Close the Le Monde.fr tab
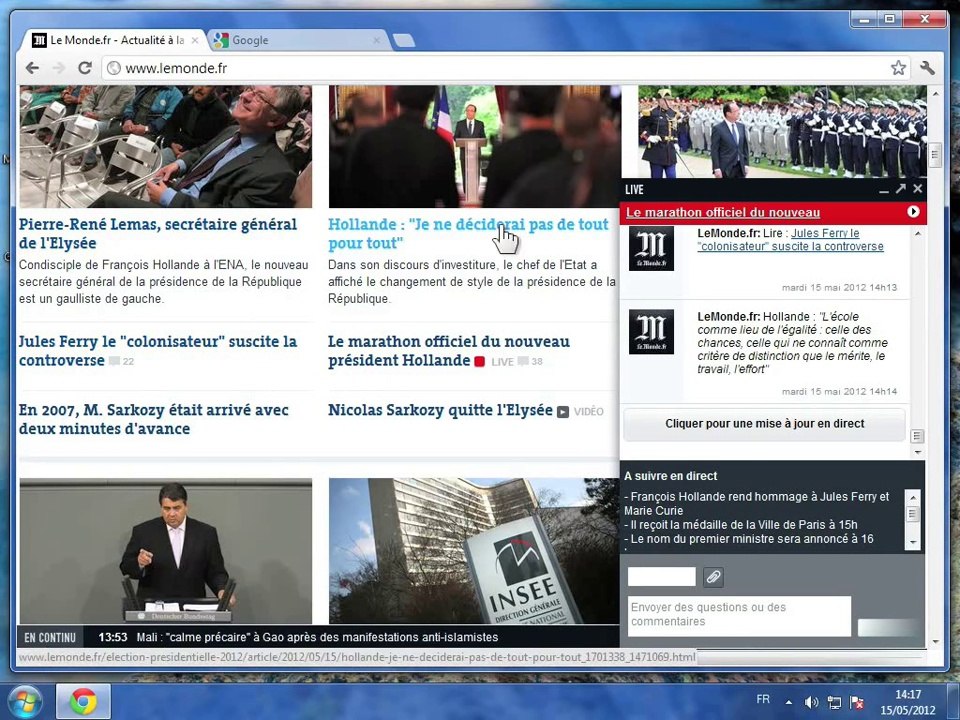This screenshot has height=720, width=960. pyautogui.click(x=195, y=40)
